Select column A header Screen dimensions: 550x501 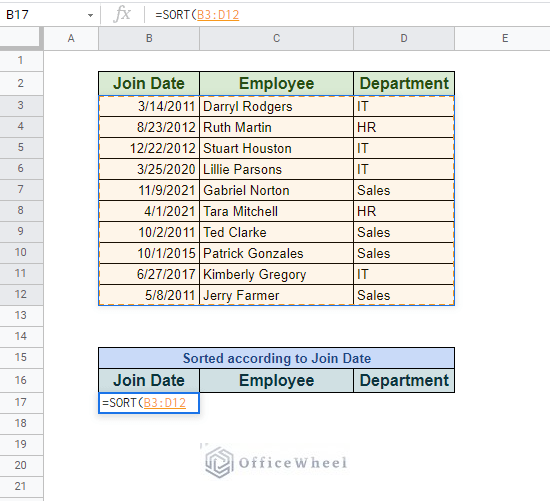click(x=71, y=38)
